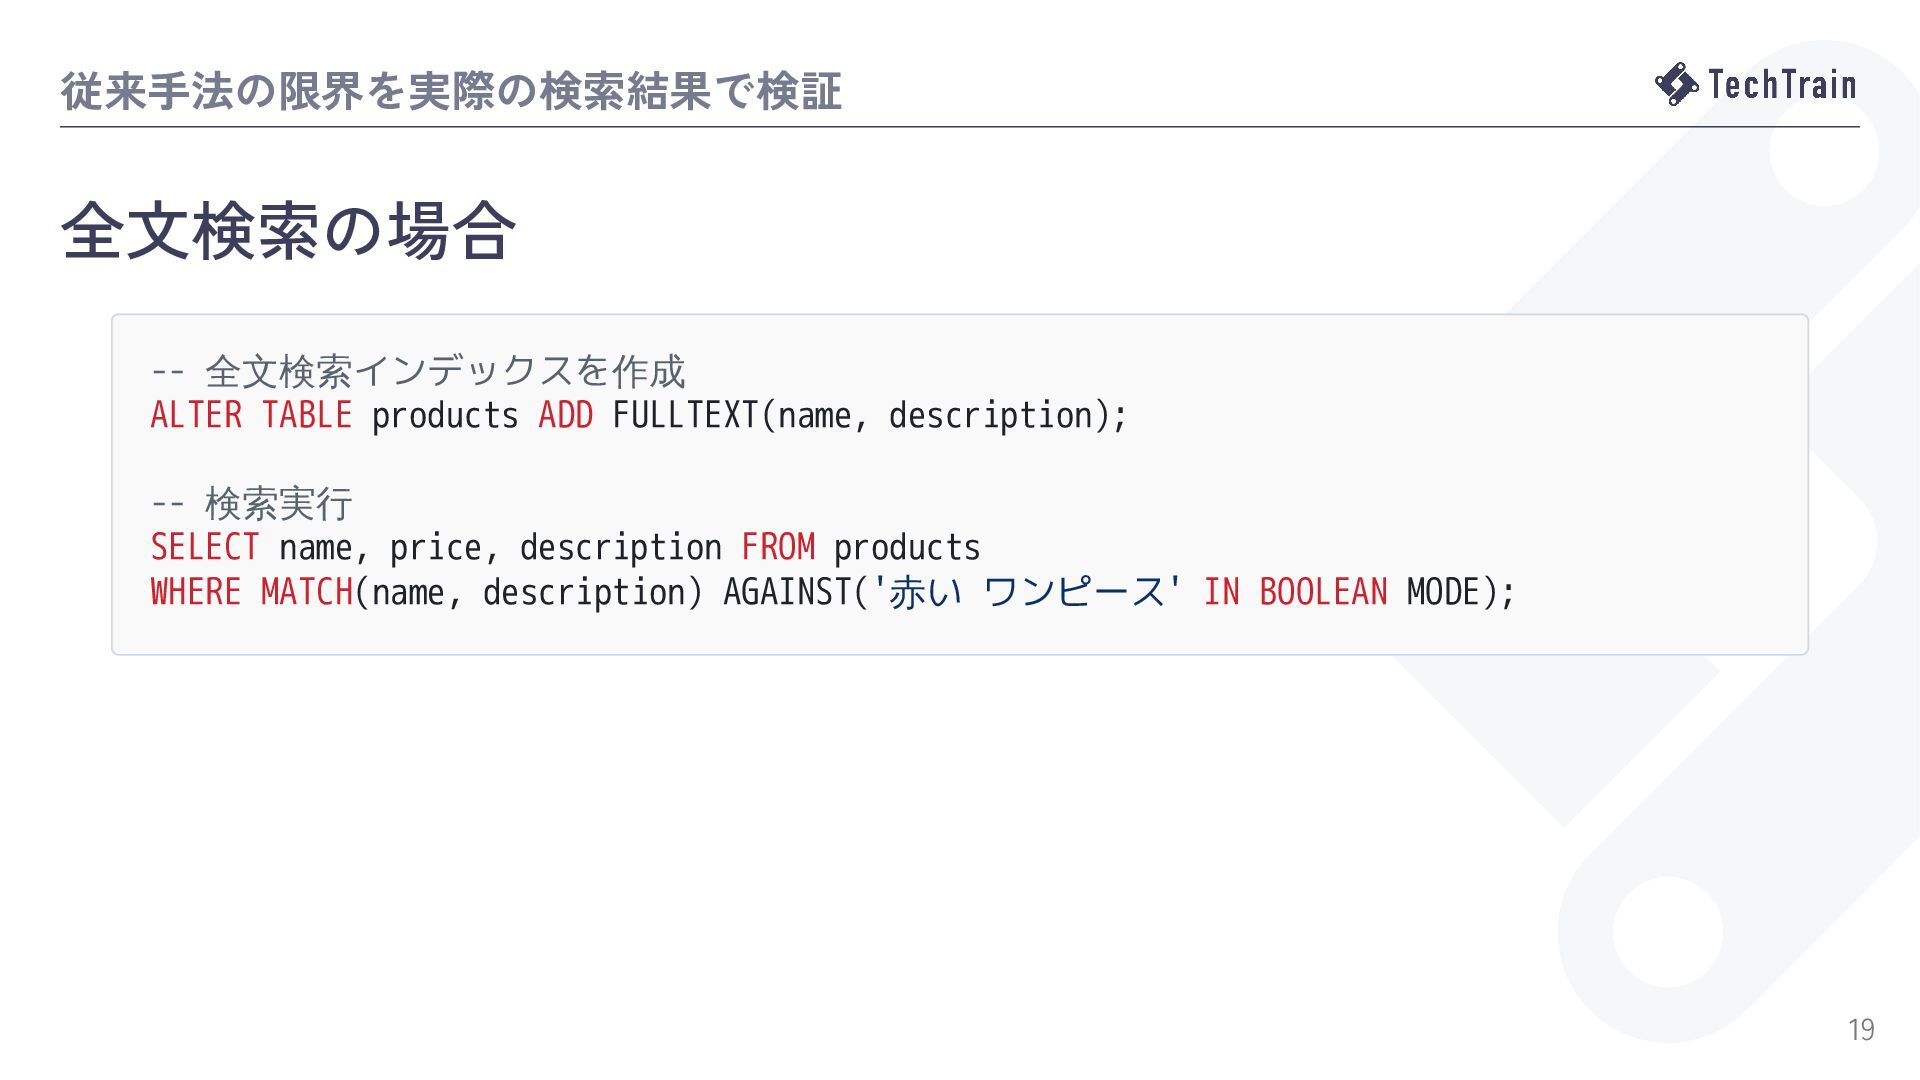Viewport: 1920px width, 1080px height.
Task: Click the TechTrain diamond logo icon
Action: pyautogui.click(x=1677, y=84)
